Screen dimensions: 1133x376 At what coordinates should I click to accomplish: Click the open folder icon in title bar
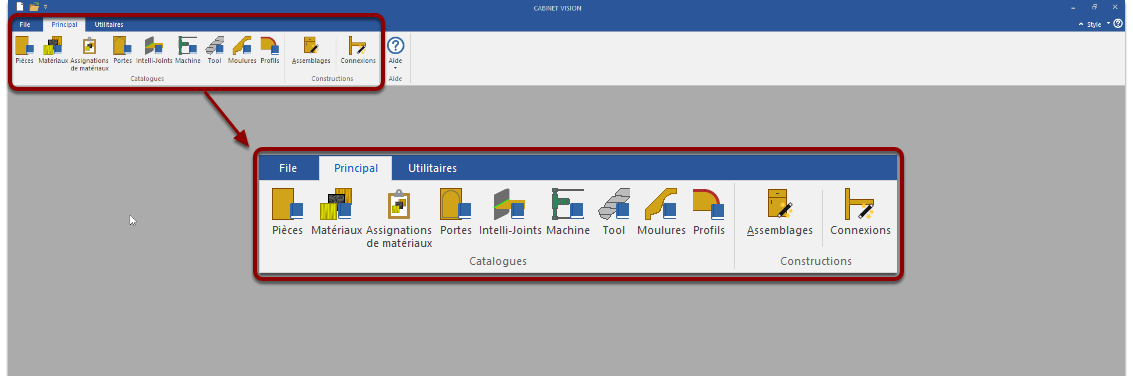(34, 7)
